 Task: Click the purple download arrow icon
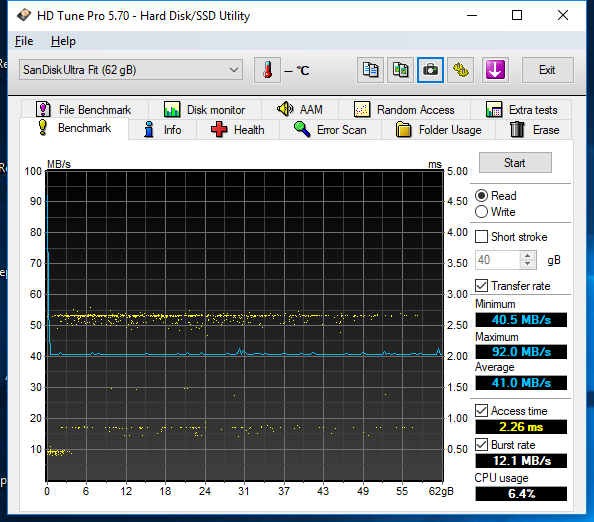point(495,70)
